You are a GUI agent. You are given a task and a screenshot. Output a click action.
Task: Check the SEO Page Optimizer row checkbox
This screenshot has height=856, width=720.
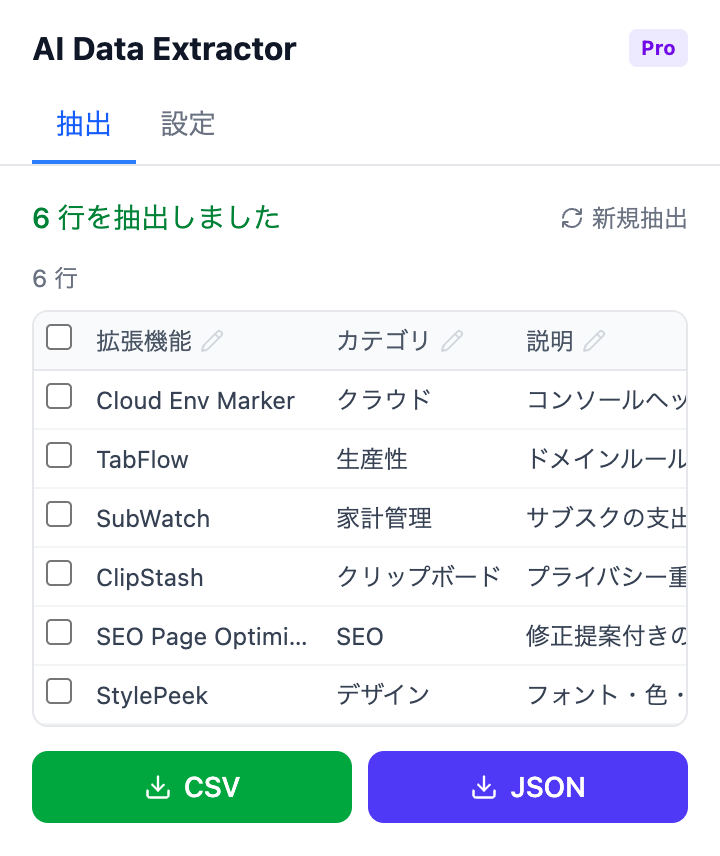pyautogui.click(x=59, y=633)
